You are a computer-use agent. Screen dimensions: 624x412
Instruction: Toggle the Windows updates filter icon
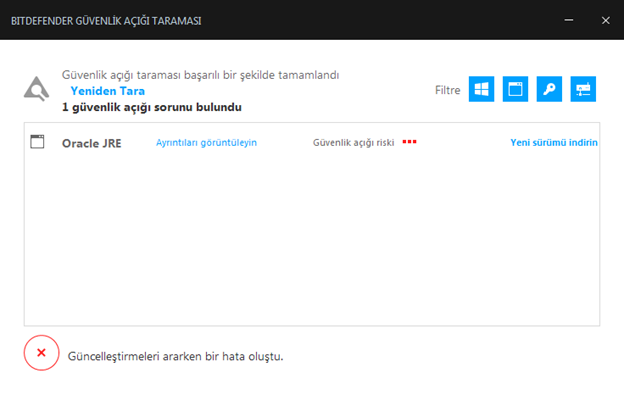481,89
